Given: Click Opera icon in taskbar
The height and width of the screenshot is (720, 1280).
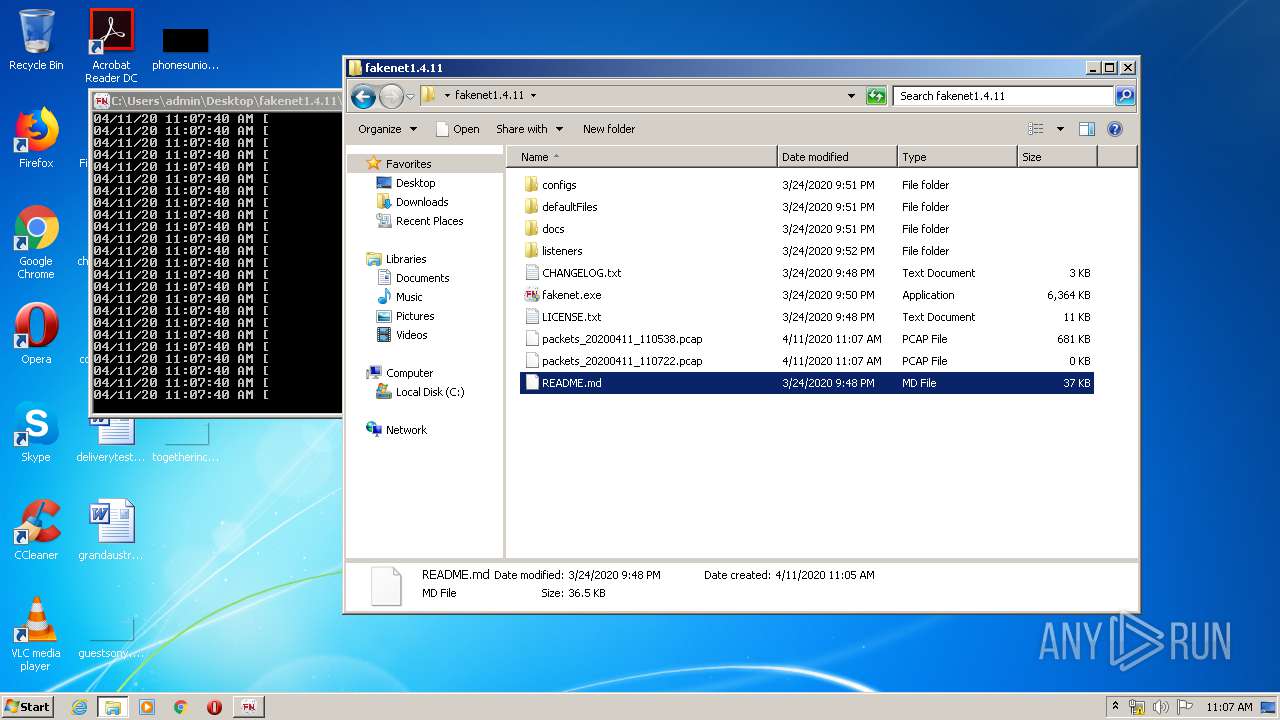Looking at the screenshot, I should pyautogui.click(x=214, y=707).
